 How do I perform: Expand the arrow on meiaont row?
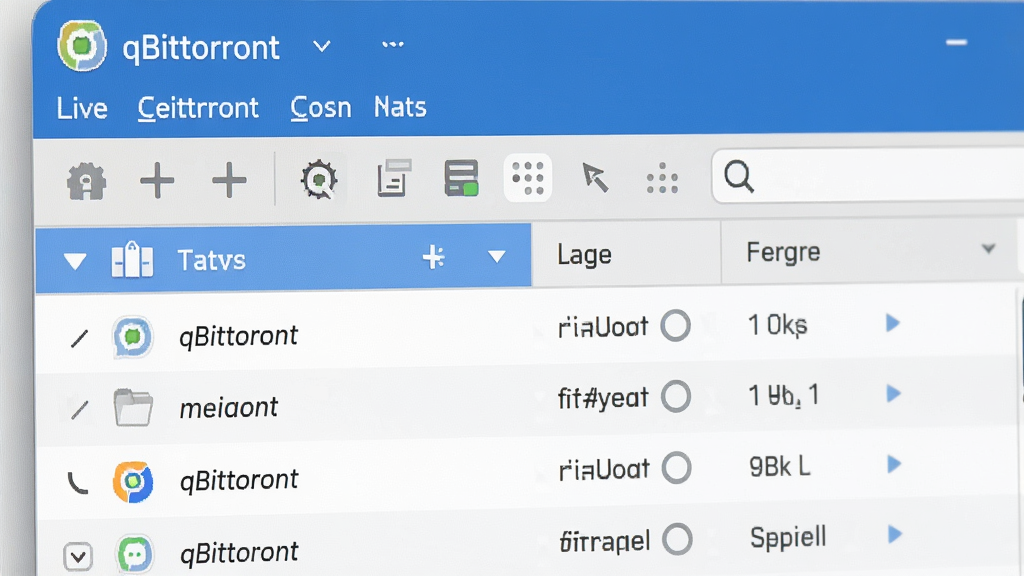pyautogui.click(x=893, y=393)
